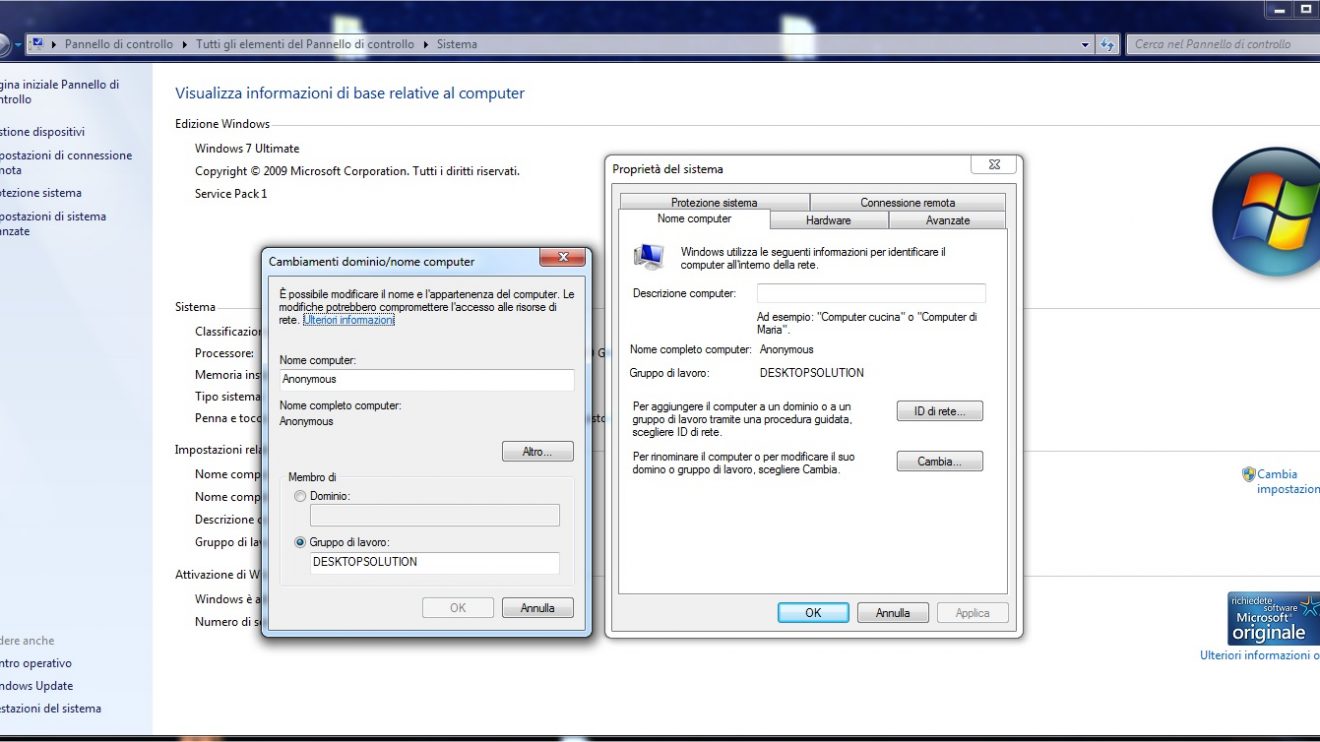Click the "Visualizza informazioni di base" heading

coord(350,93)
